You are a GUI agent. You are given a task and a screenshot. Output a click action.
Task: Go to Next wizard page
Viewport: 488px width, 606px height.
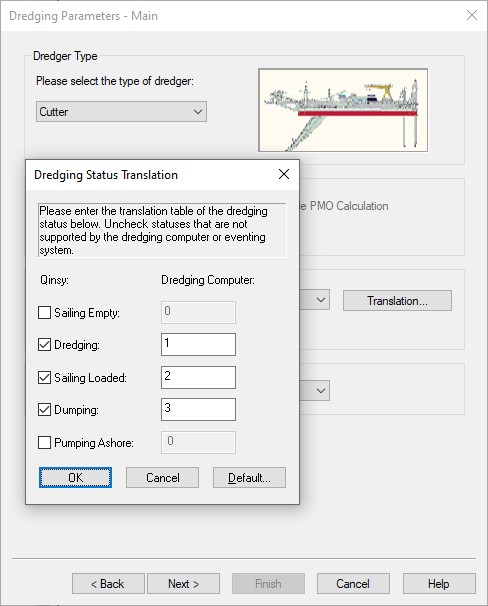[184, 584]
